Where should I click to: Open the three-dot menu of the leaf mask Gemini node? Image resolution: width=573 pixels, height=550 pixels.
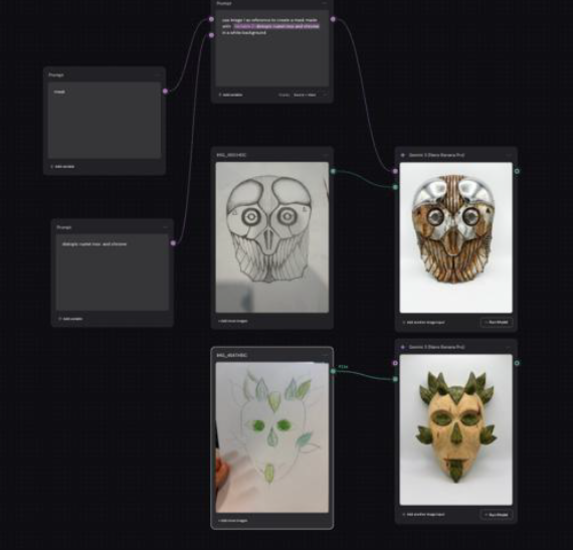(509, 347)
